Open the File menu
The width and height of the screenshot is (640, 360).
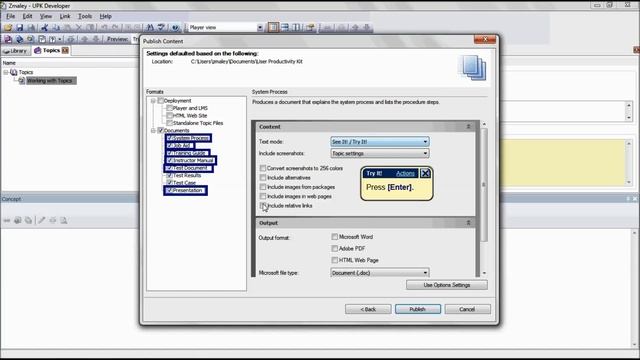pyautogui.click(x=11, y=16)
